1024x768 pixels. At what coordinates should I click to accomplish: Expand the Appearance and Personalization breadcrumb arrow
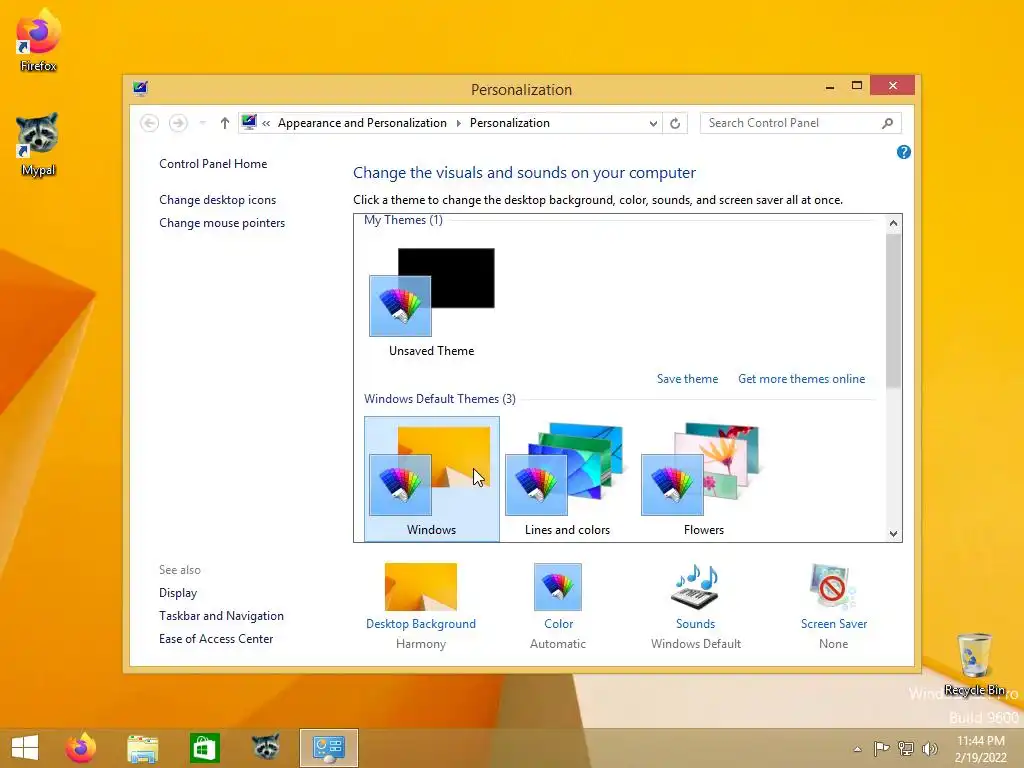[458, 123]
